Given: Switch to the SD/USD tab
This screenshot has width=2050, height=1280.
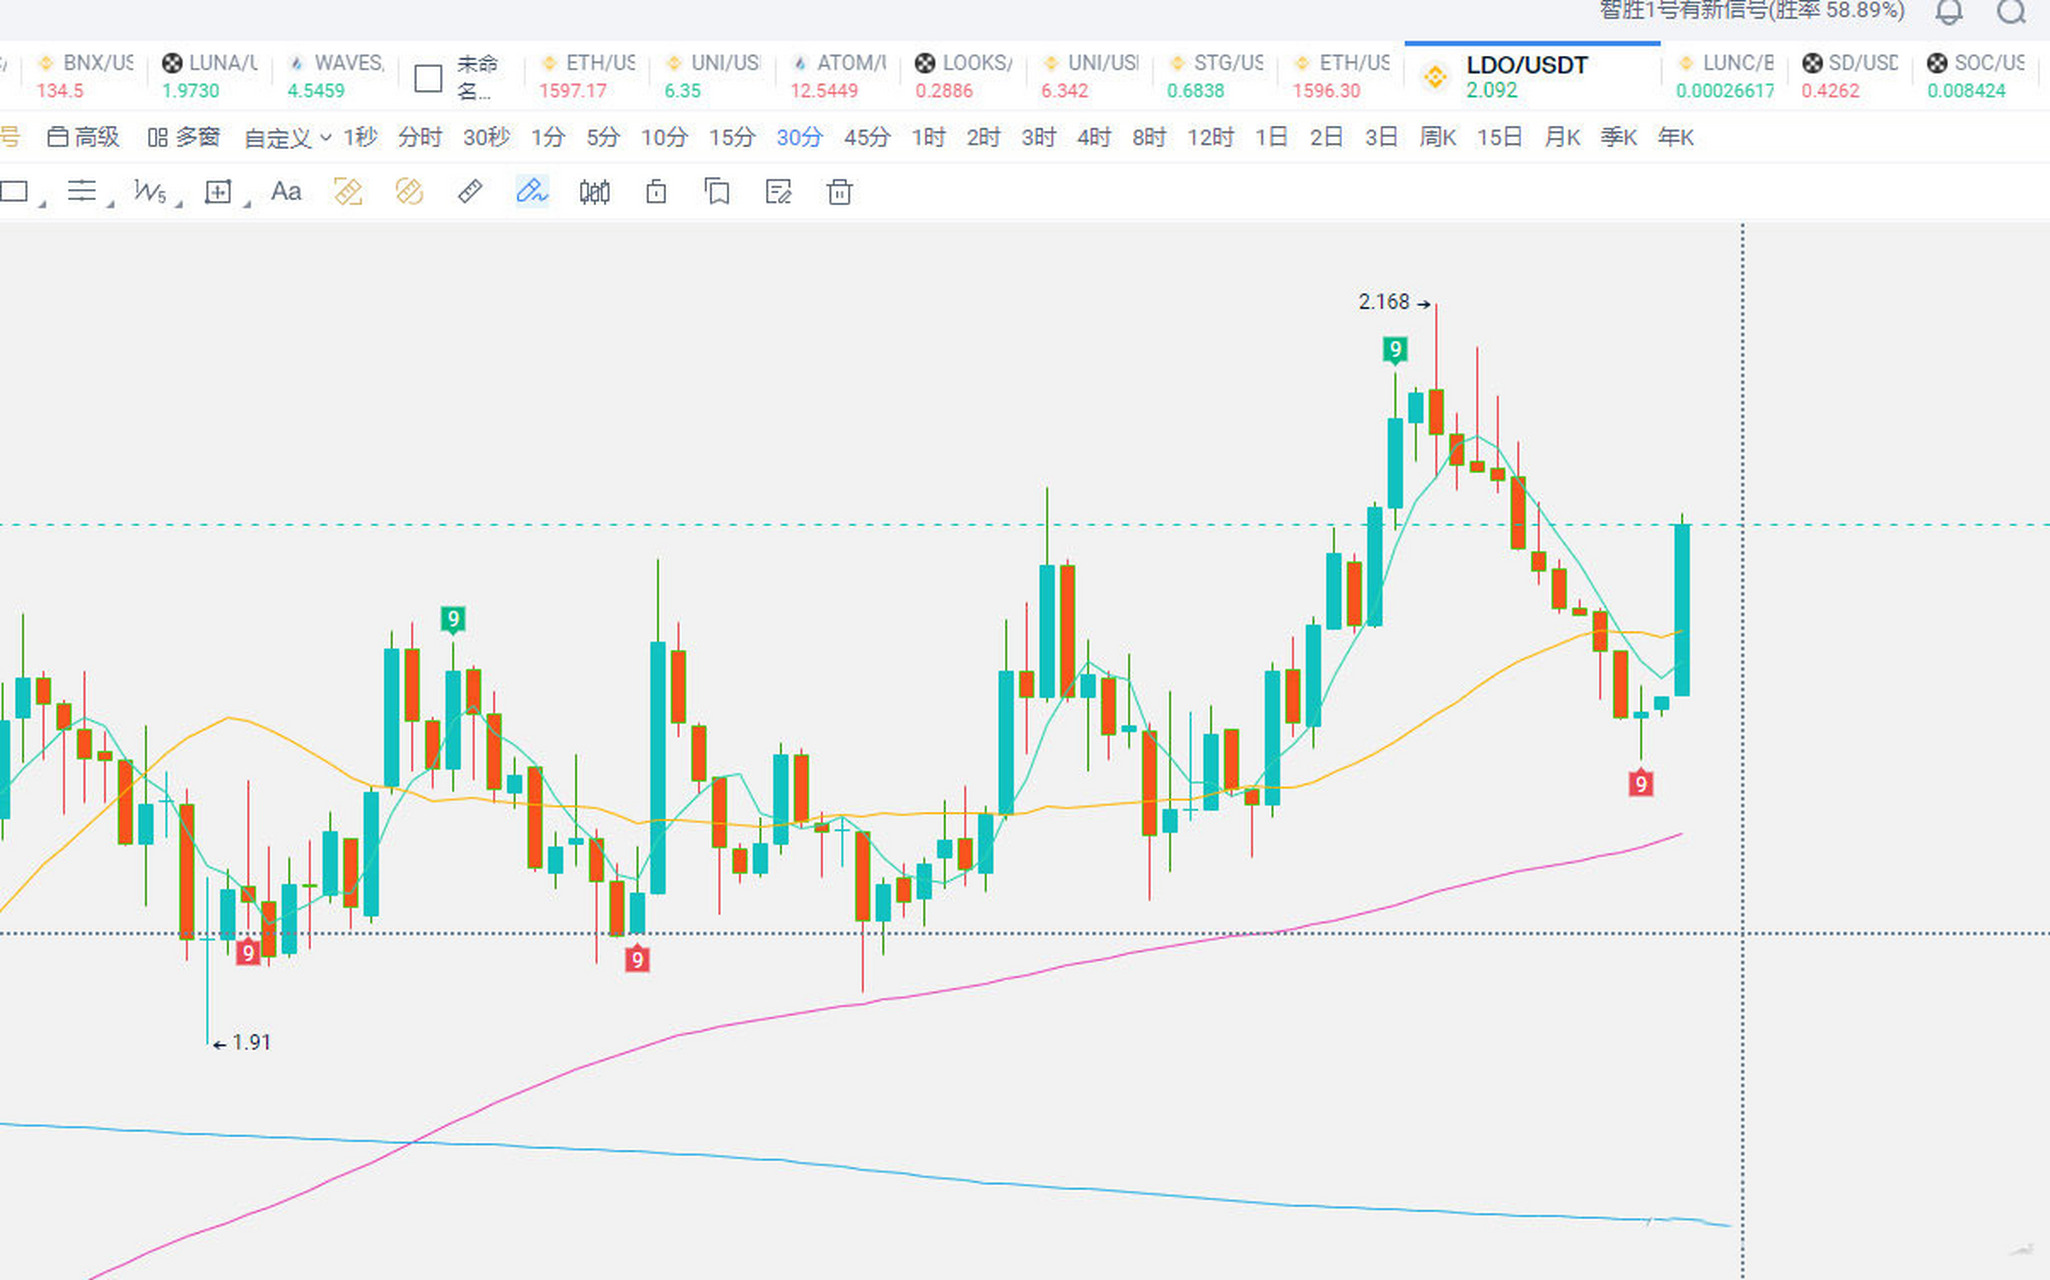Looking at the screenshot, I should click(1850, 76).
